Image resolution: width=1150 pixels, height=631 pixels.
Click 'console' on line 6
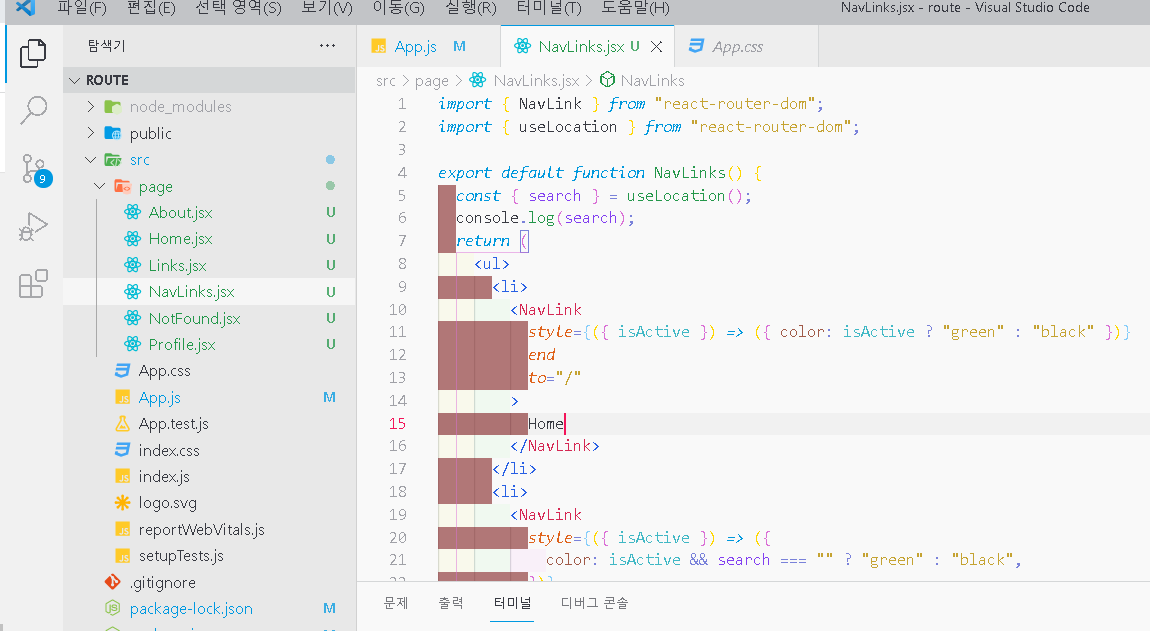pos(488,218)
